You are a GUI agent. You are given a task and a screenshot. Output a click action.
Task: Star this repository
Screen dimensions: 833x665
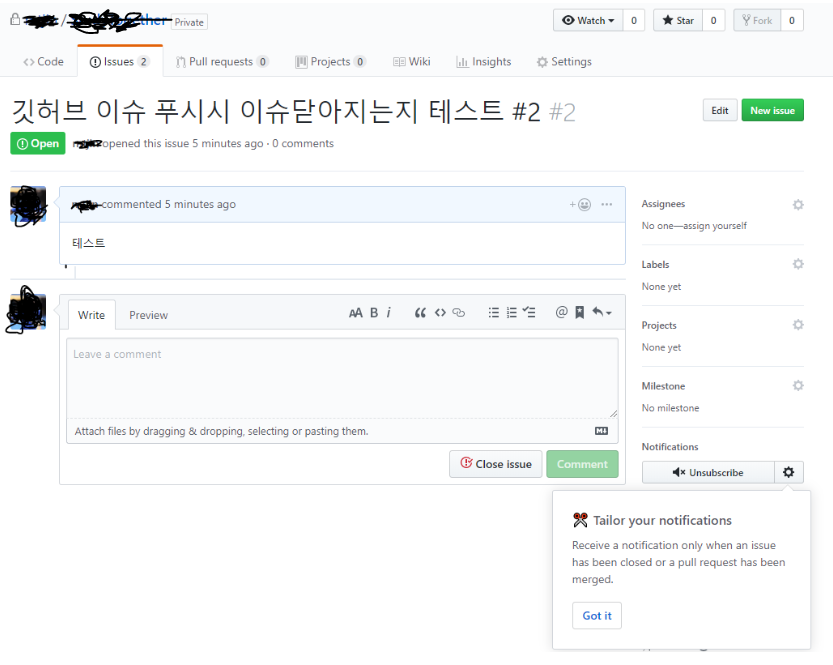pos(678,20)
